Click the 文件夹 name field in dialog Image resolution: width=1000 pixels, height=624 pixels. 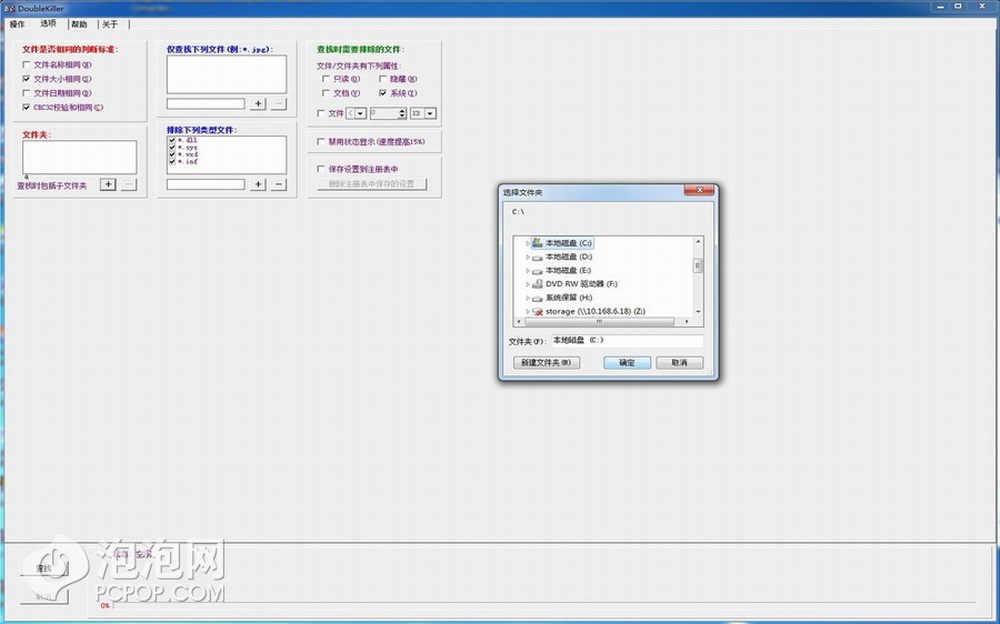[627, 341]
